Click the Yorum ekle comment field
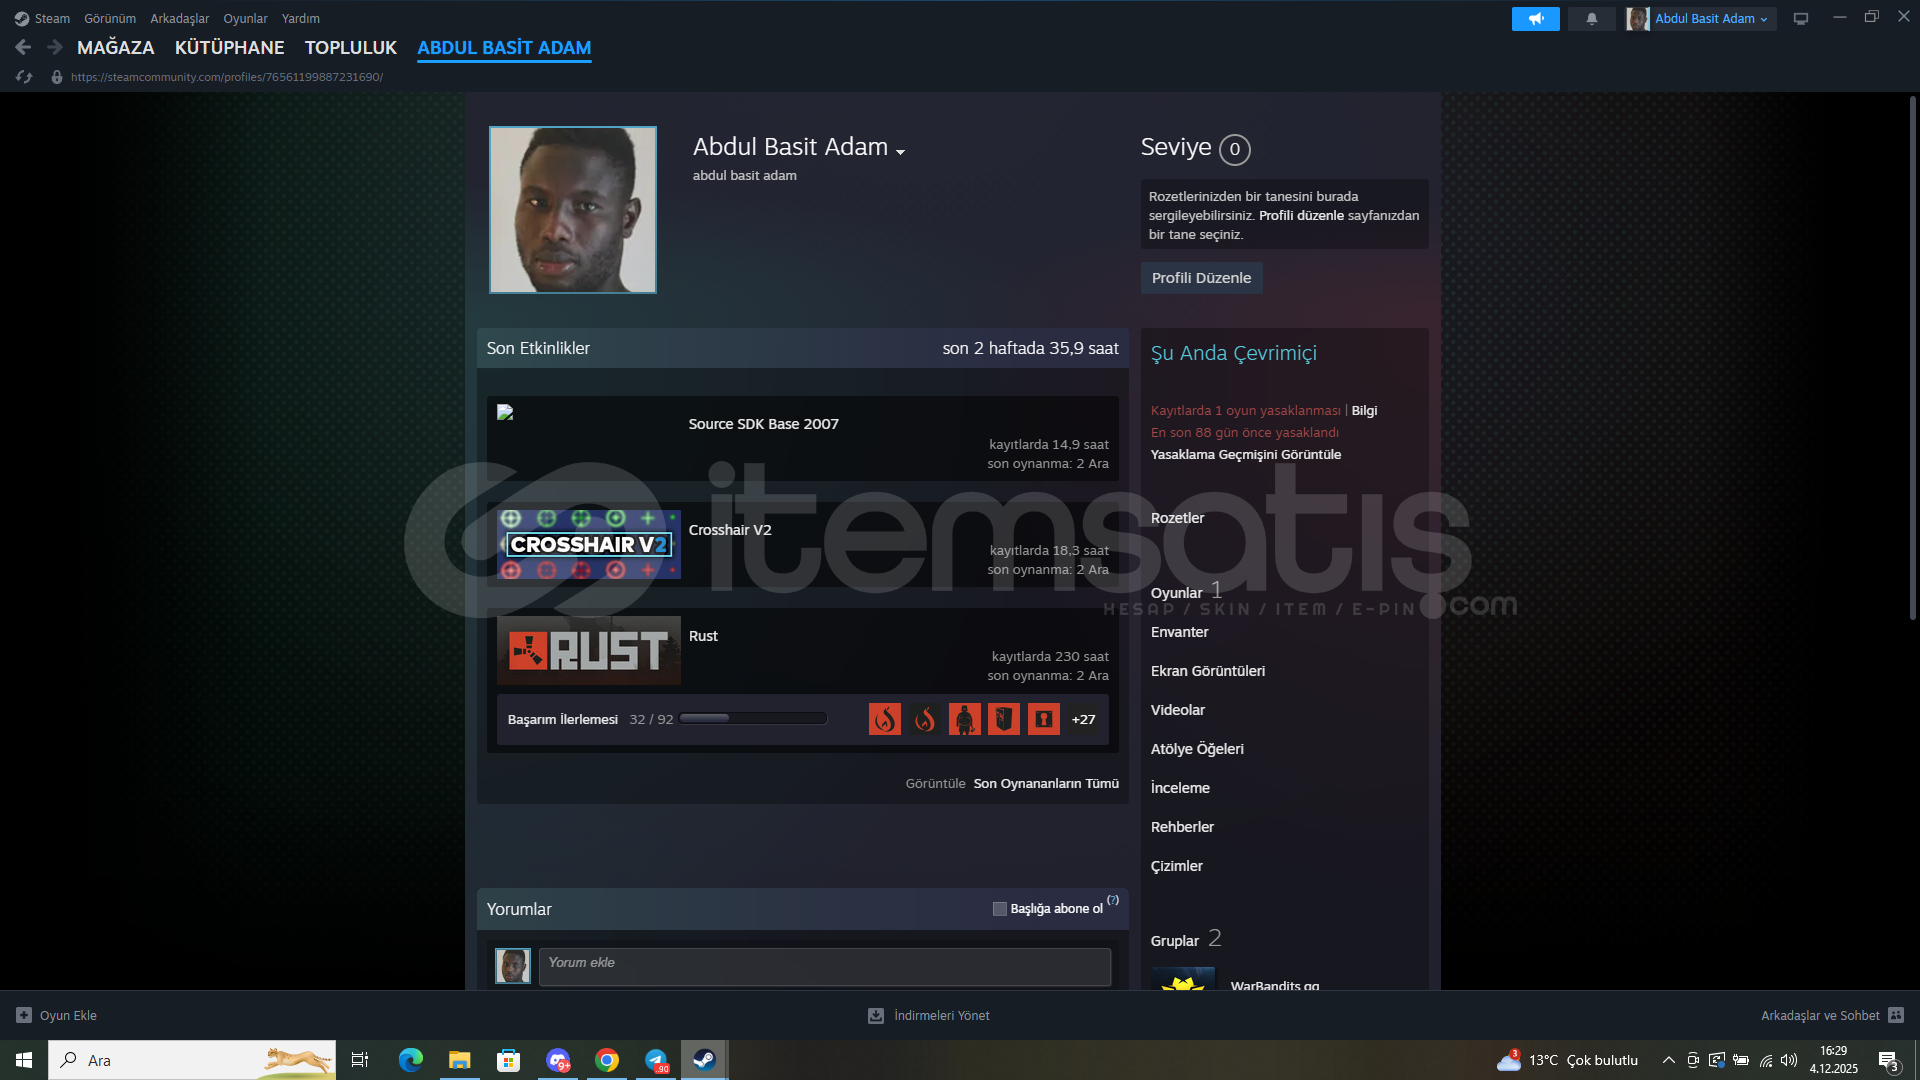Image resolution: width=1920 pixels, height=1080 pixels. coord(824,966)
